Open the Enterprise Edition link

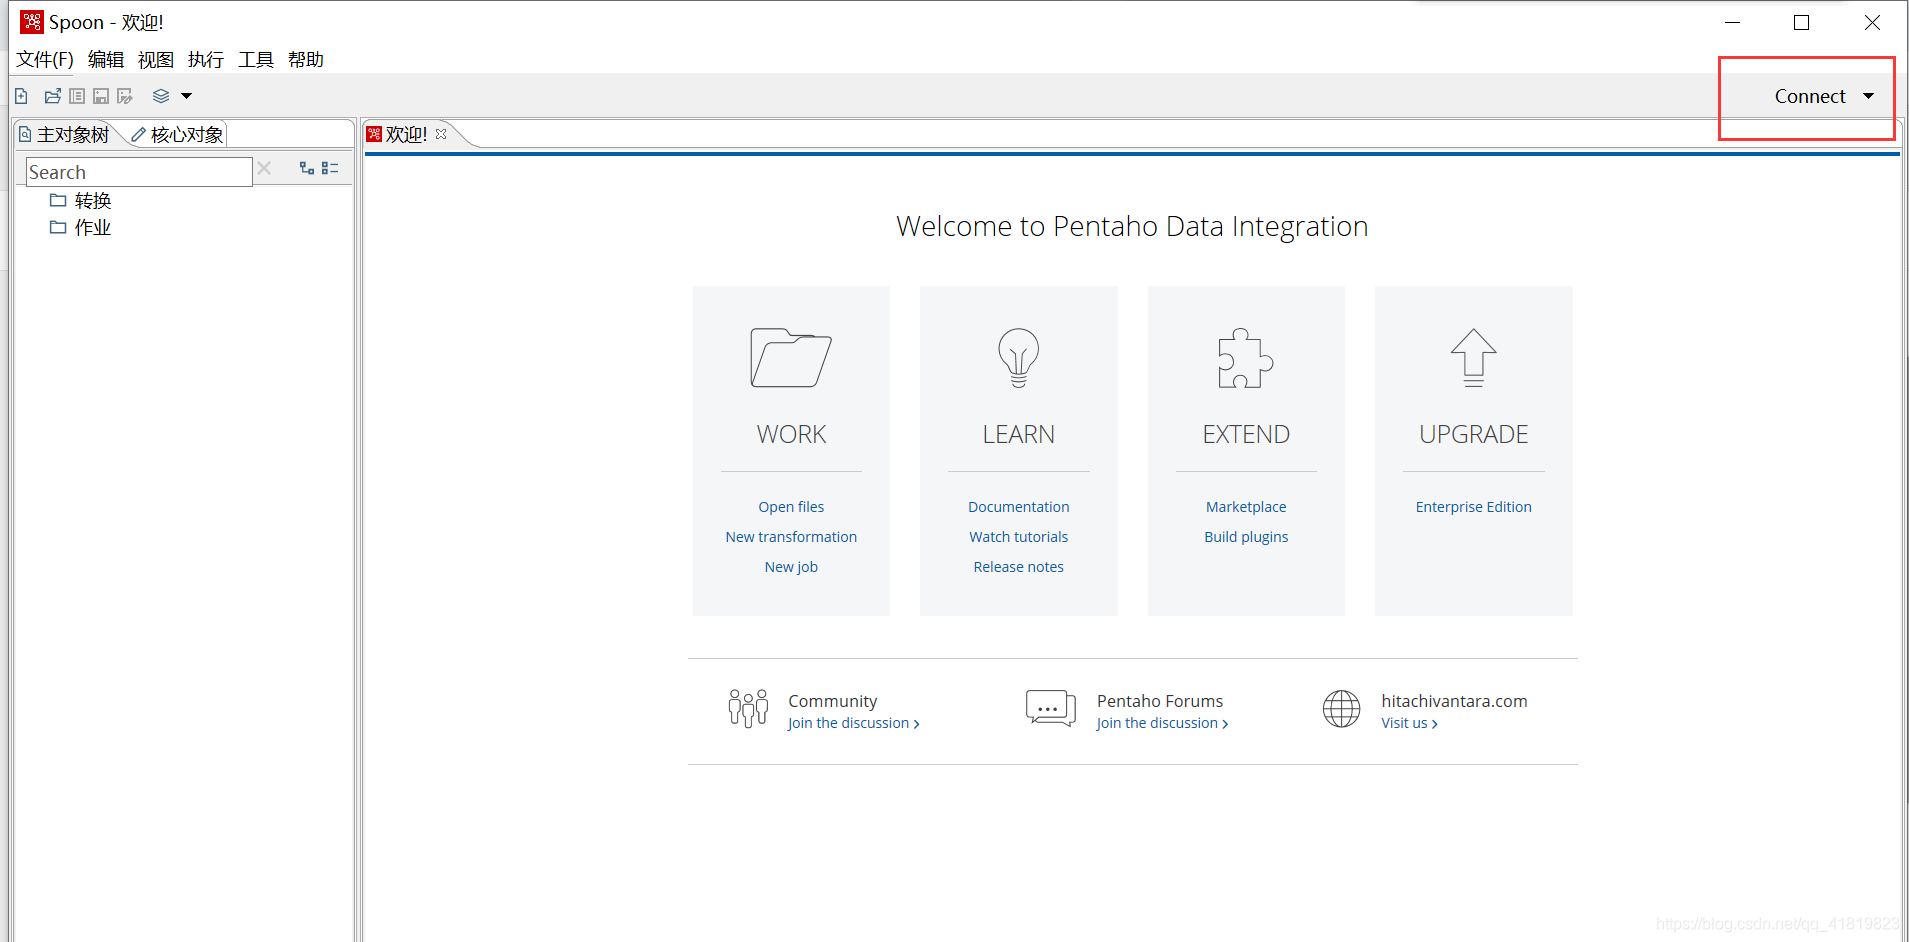[x=1473, y=507]
